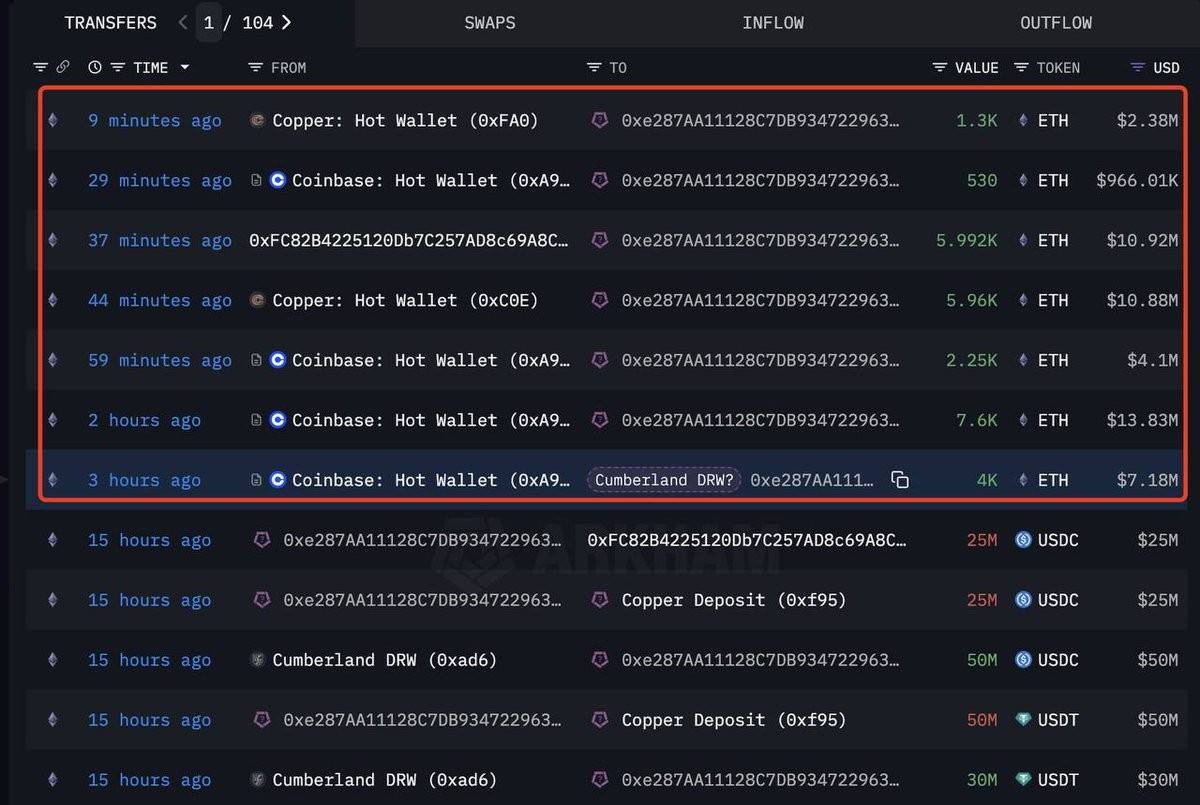Select the TRANSFERS tab
Viewport: 1200px width, 805px height.
[110, 22]
